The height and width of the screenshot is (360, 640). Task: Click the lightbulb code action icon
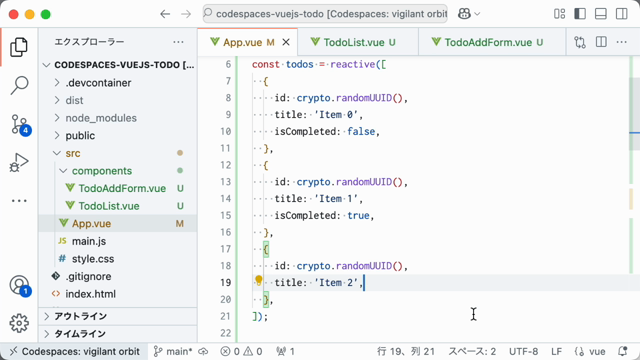[x=258, y=280]
